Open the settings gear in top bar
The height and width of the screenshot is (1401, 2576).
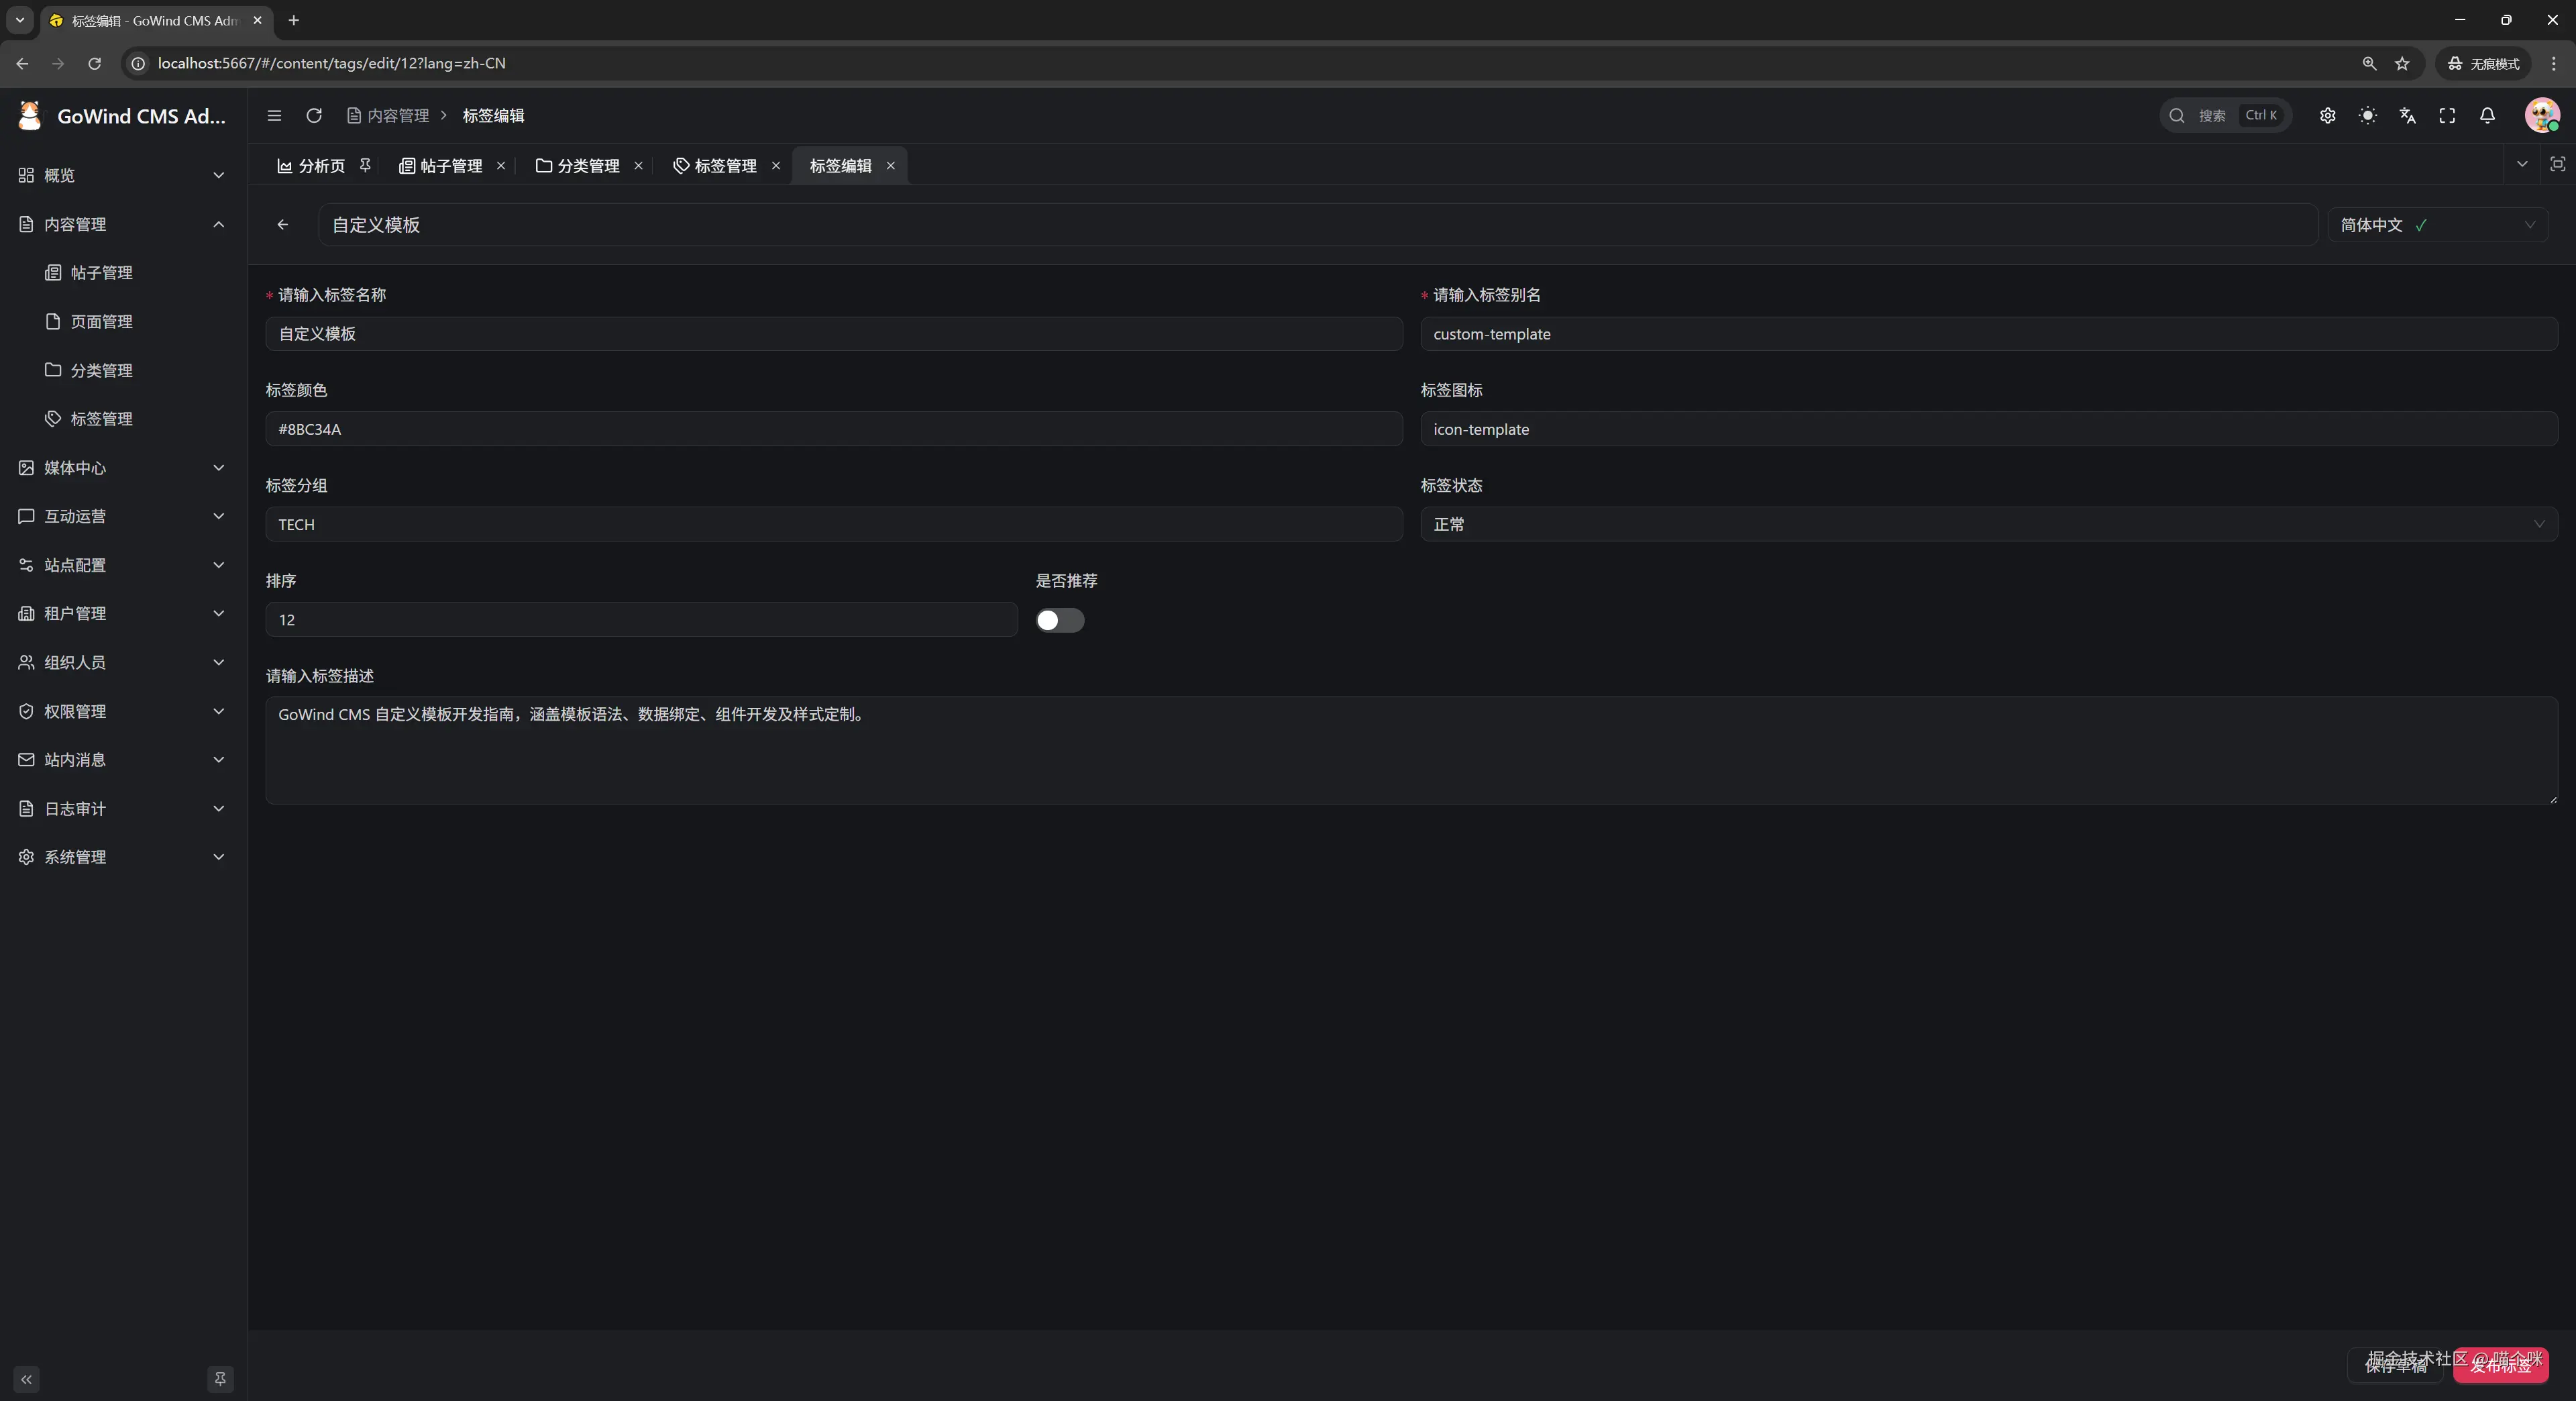2327,116
